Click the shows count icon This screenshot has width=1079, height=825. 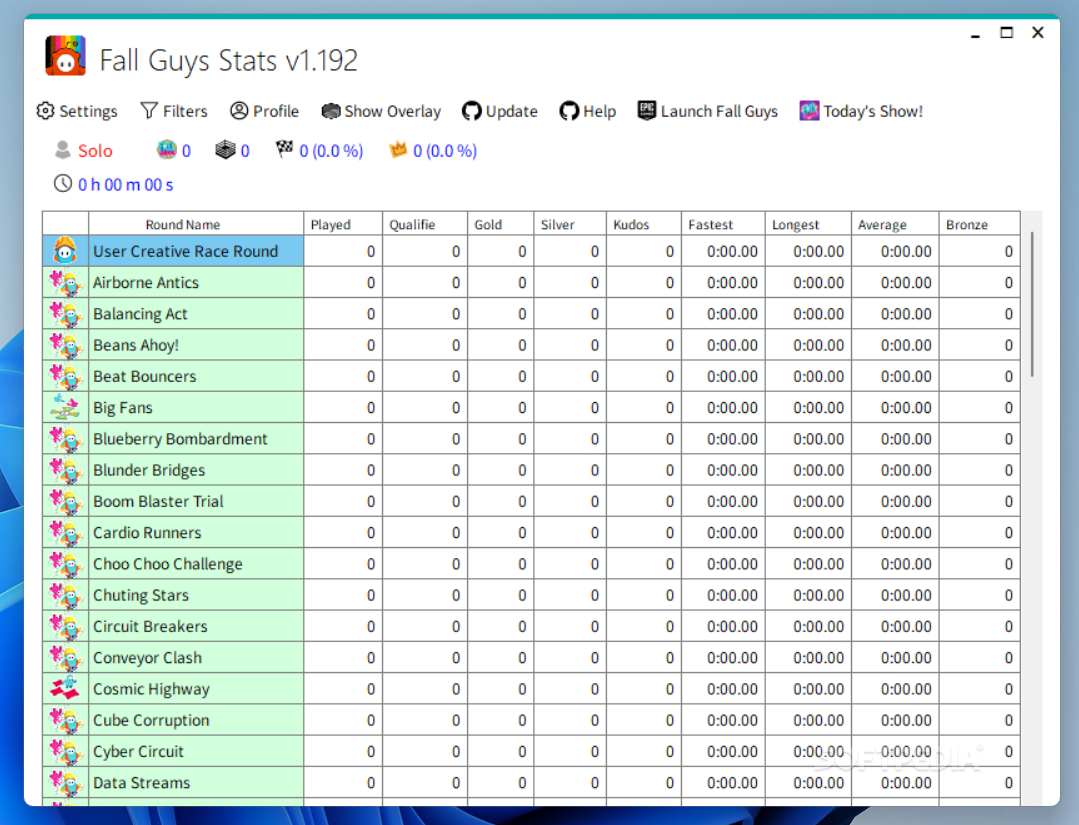coord(167,149)
